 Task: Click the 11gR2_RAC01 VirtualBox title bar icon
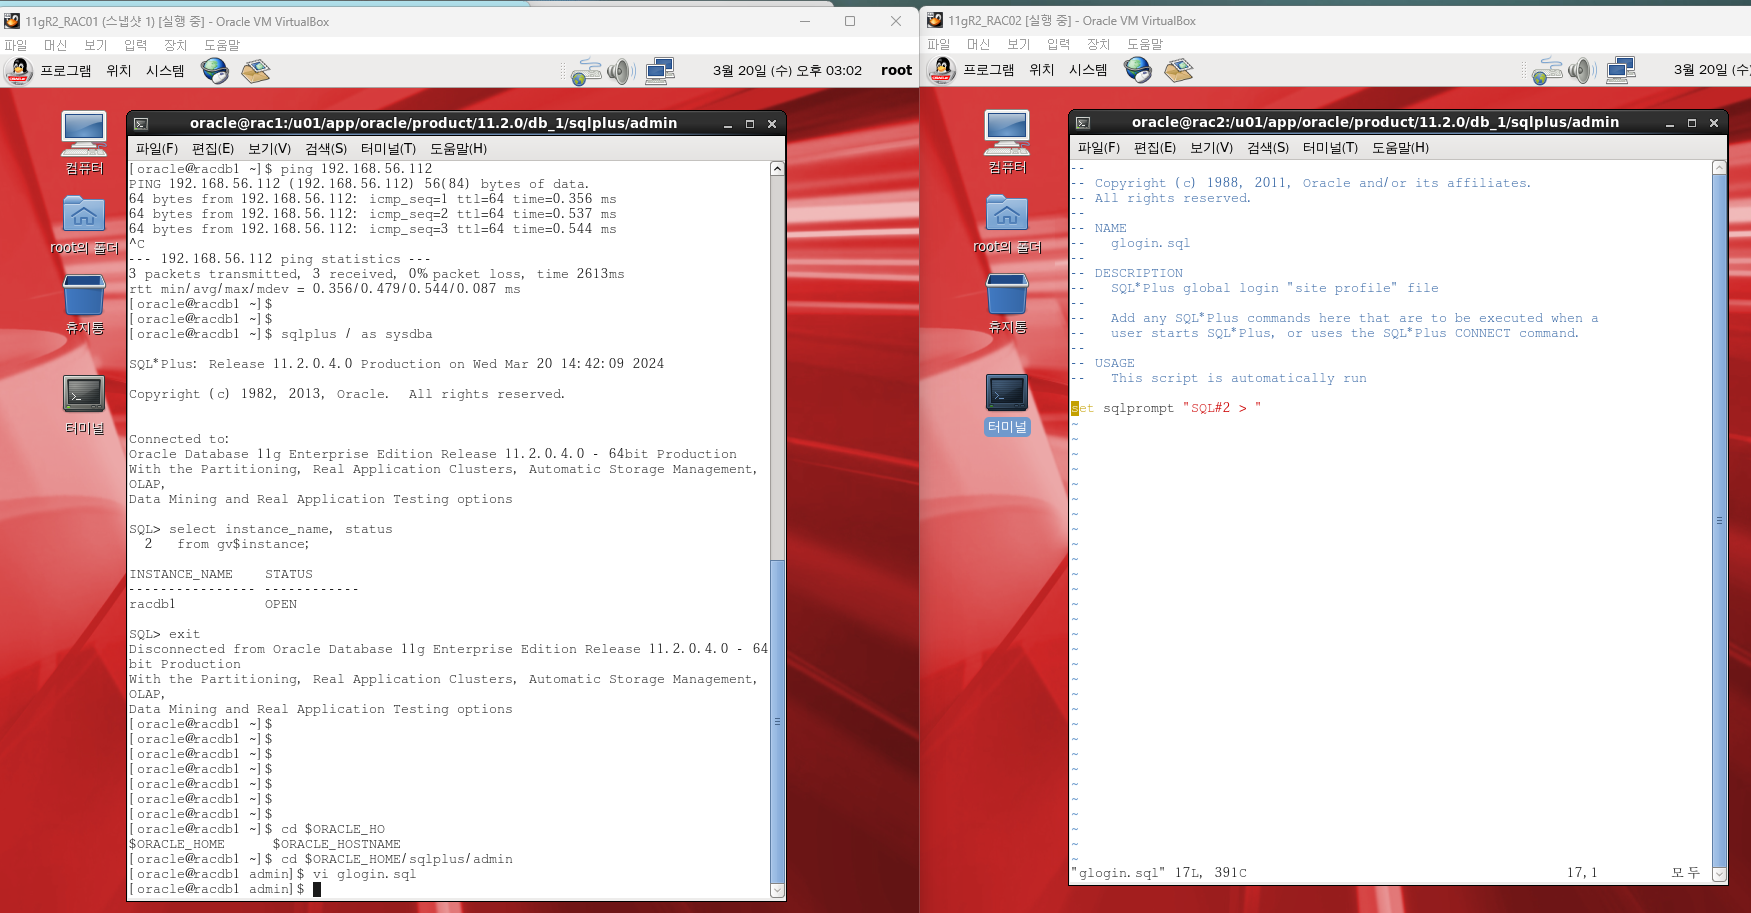(x=12, y=21)
